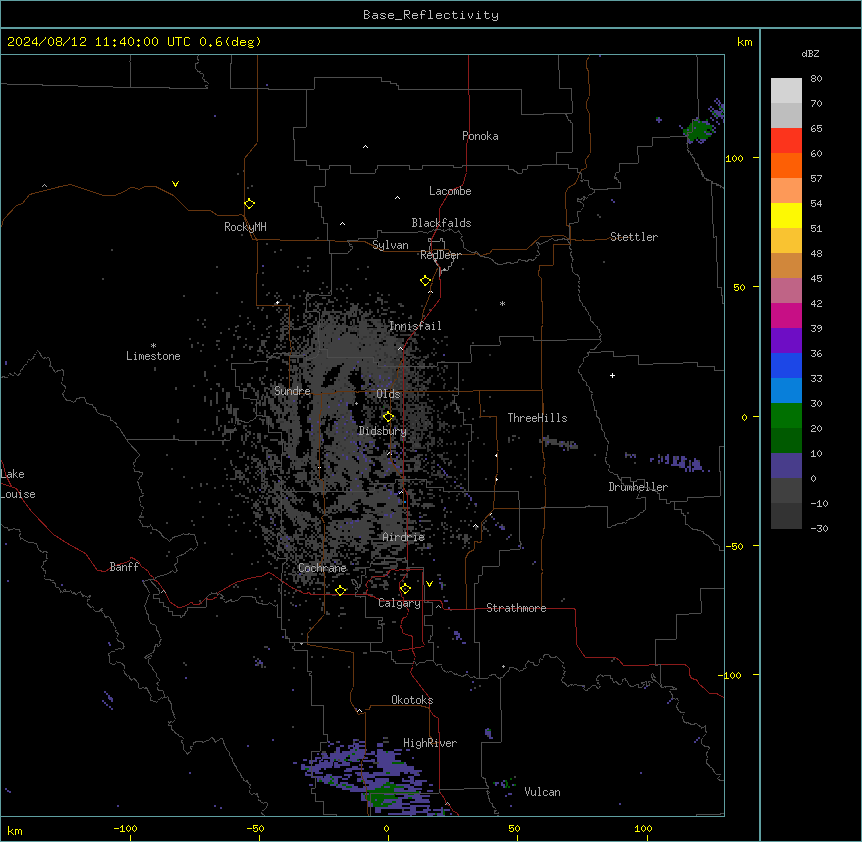Viewport: 862px width, 842px height.
Task: Click the green 30 dBZ legend swatch
Action: (786, 416)
